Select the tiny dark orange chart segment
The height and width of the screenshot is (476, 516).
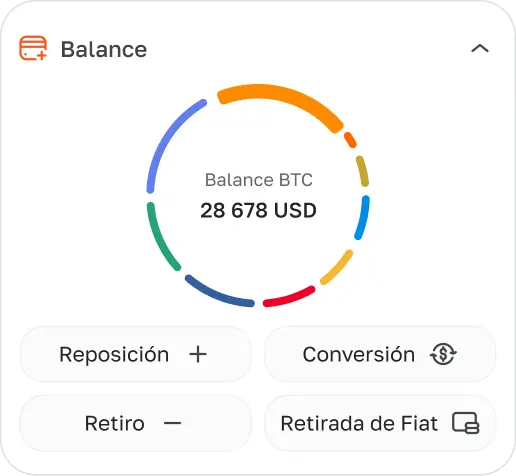(350, 140)
